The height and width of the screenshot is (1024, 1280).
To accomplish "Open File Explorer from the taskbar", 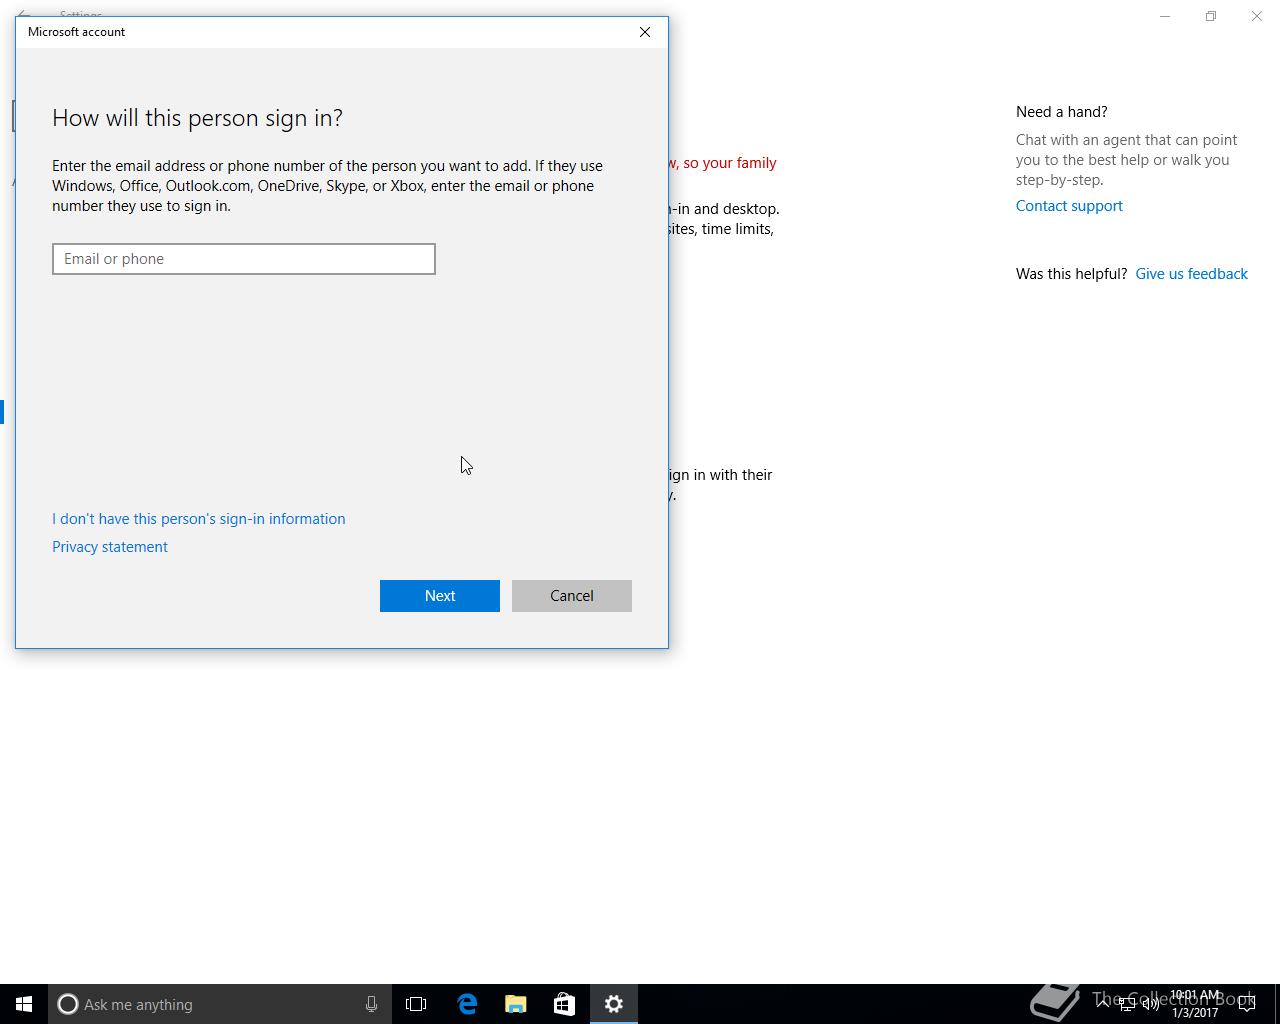I will 516,1004.
